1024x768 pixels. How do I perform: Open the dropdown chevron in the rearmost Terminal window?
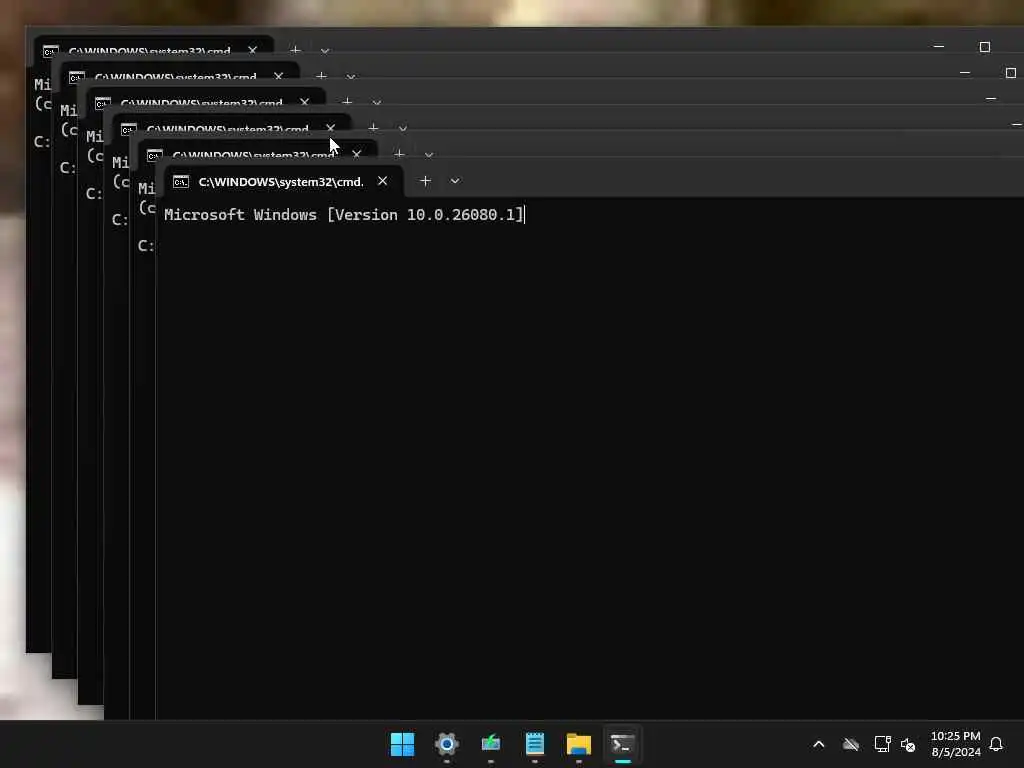click(x=325, y=51)
